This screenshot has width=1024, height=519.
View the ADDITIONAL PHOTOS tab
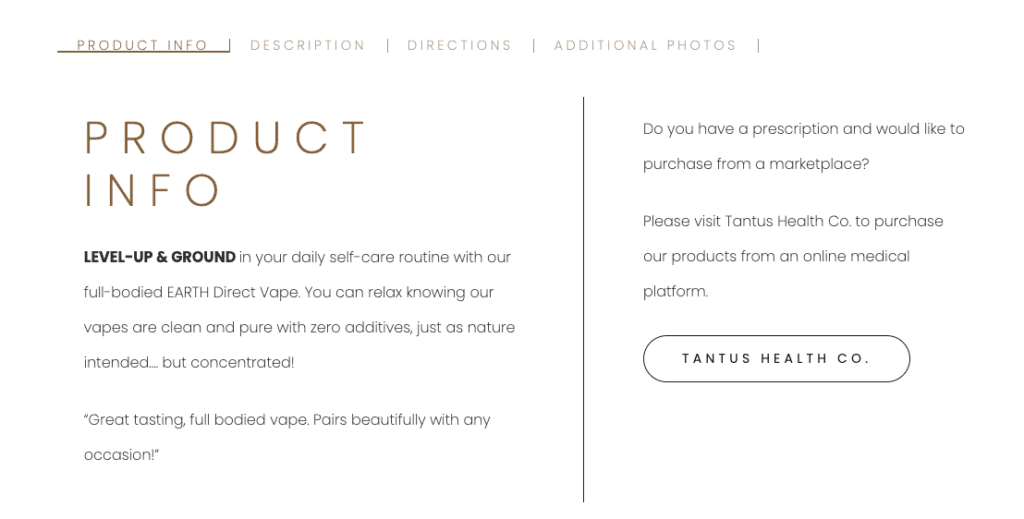click(645, 45)
